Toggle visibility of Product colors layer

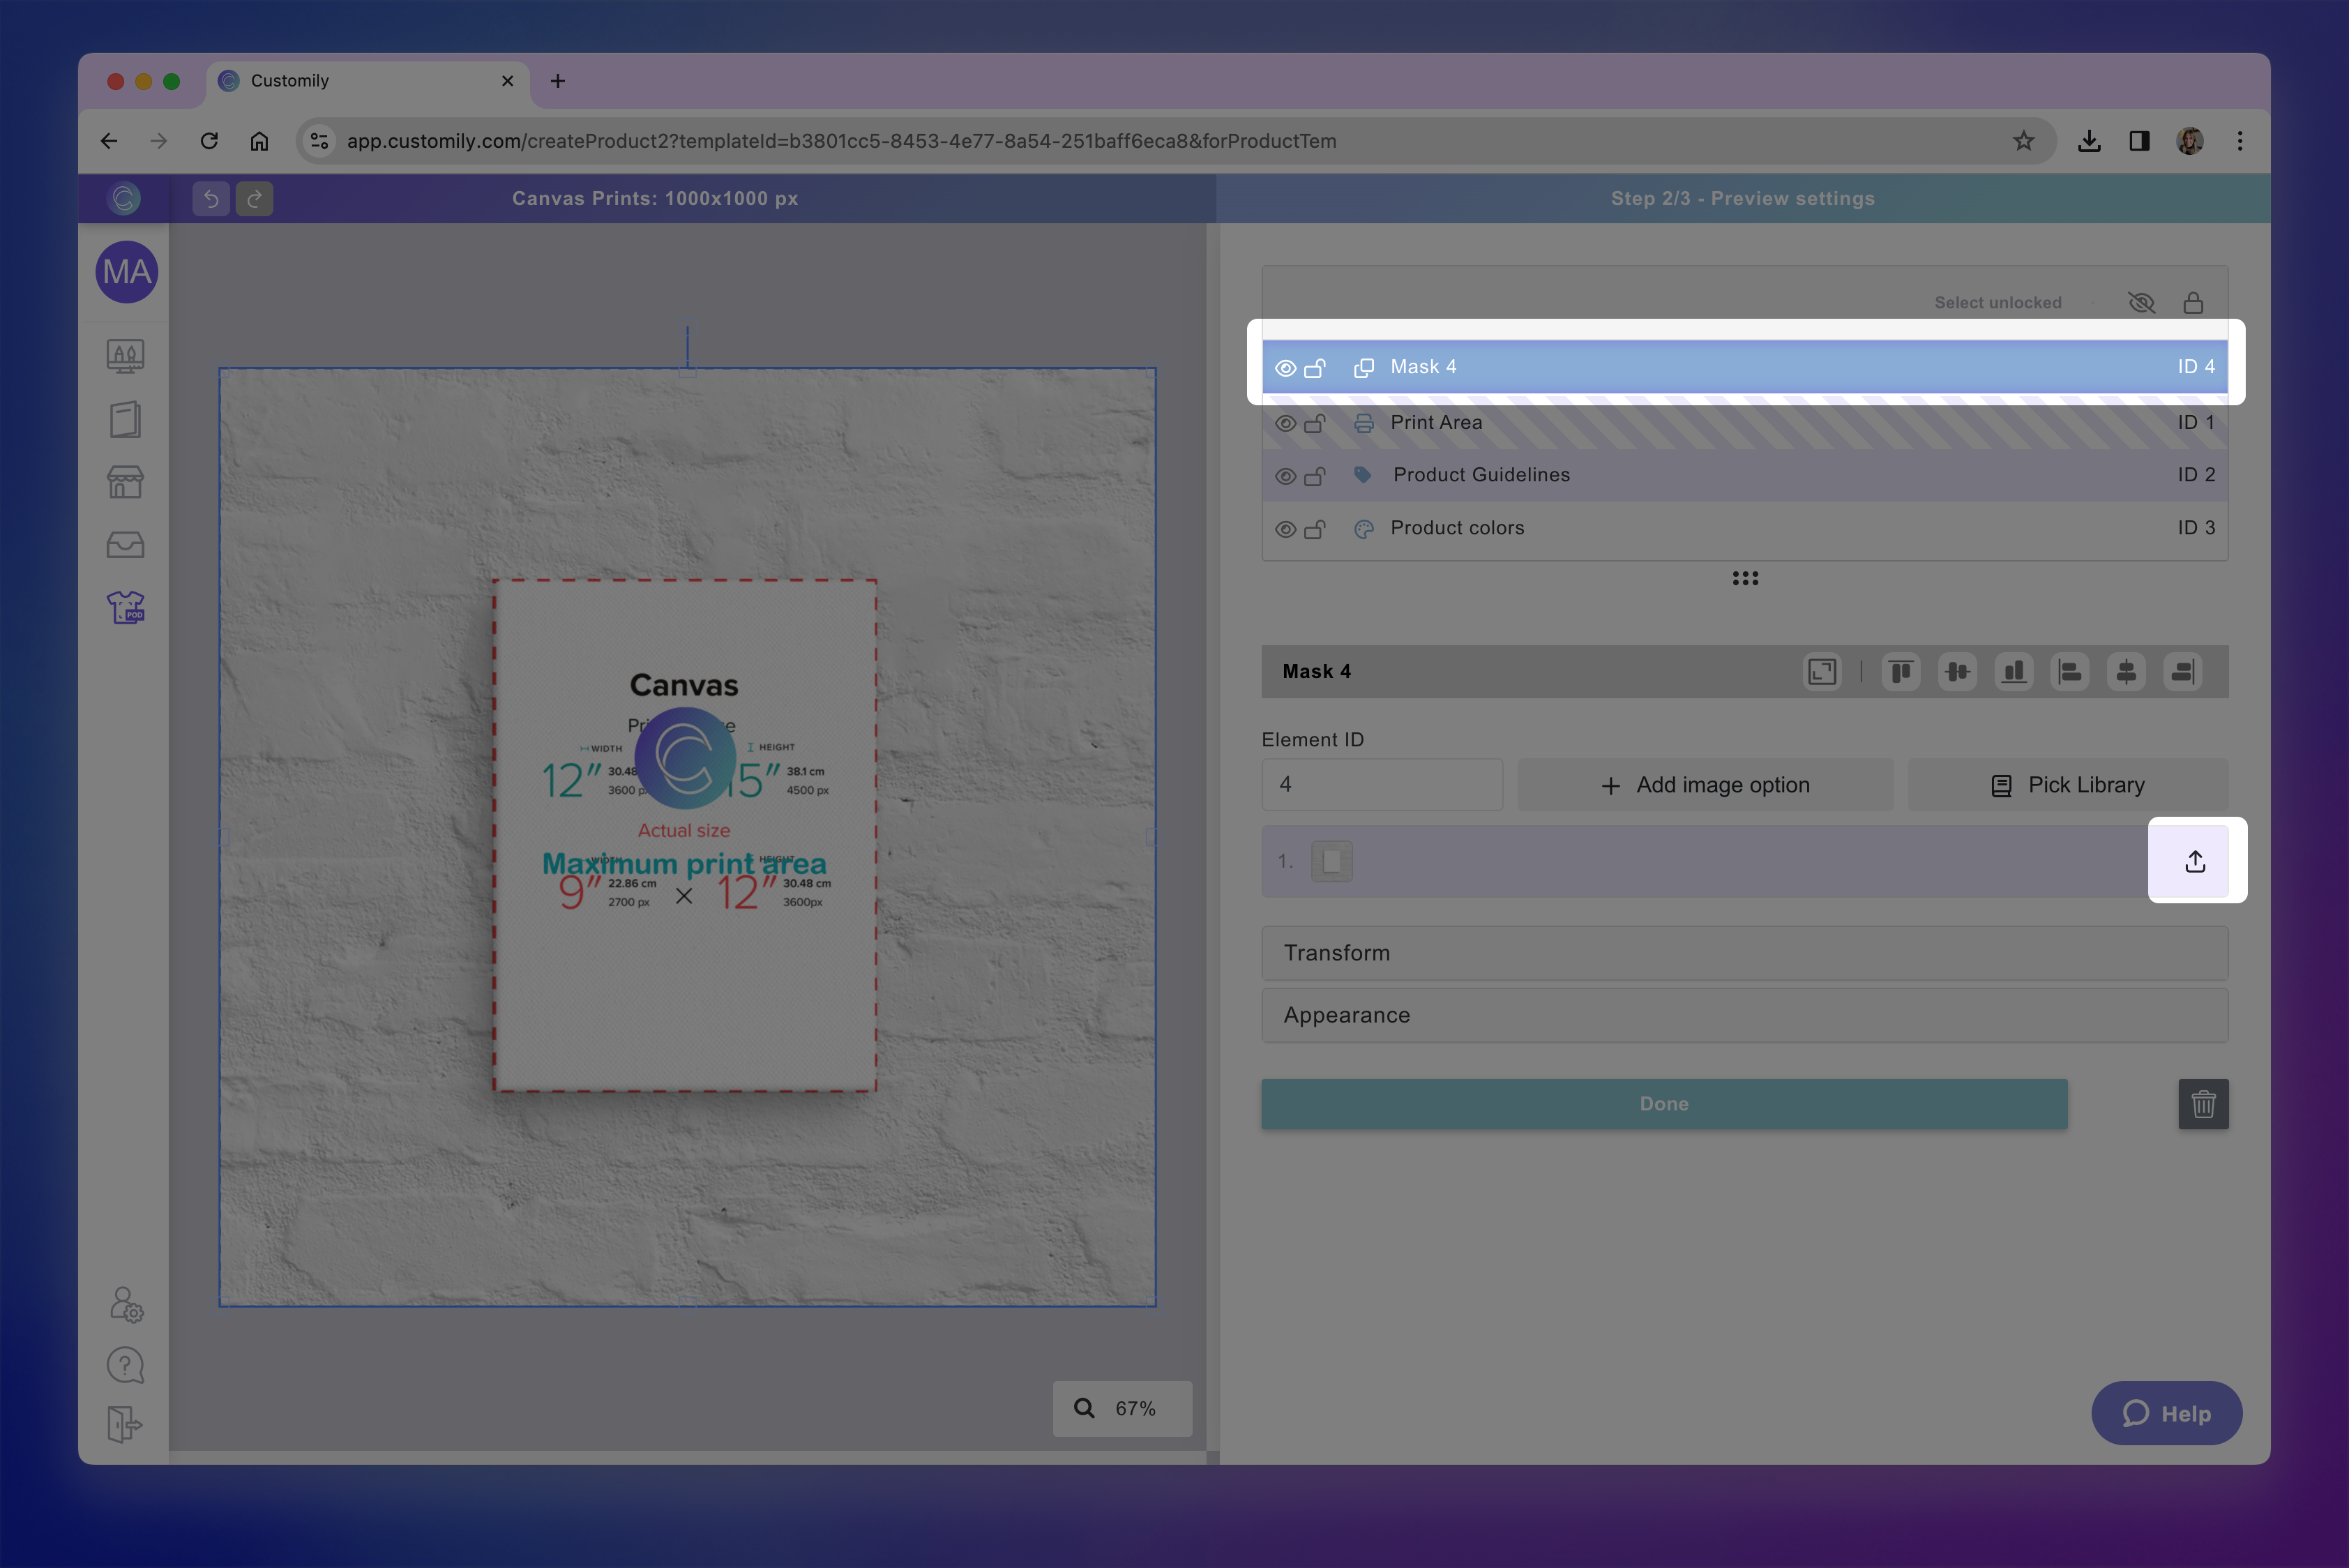tap(1285, 529)
